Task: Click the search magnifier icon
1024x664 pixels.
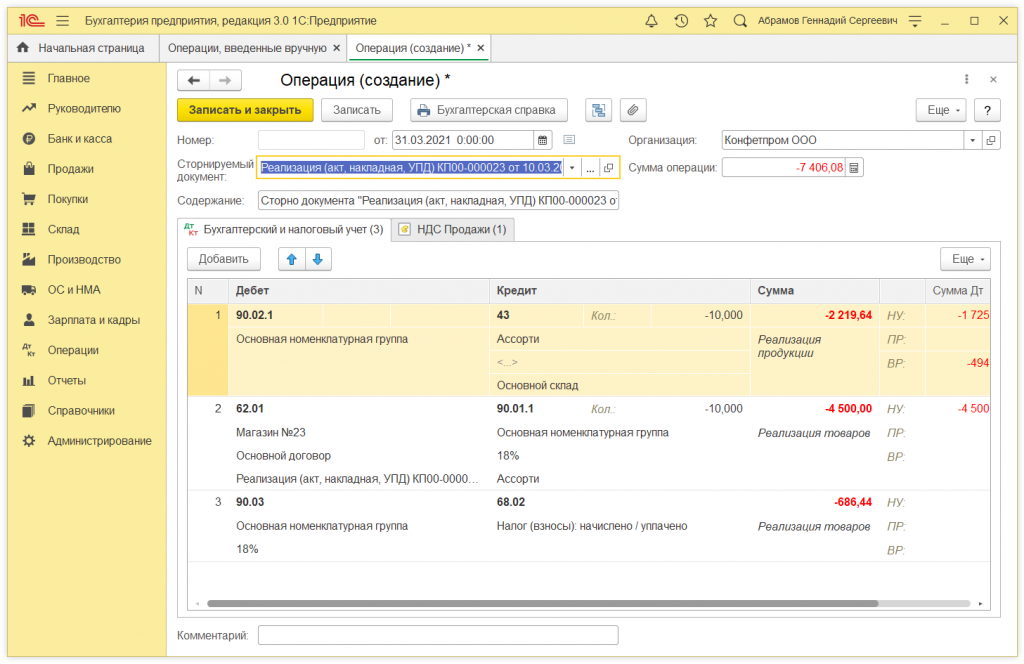Action: click(740, 21)
